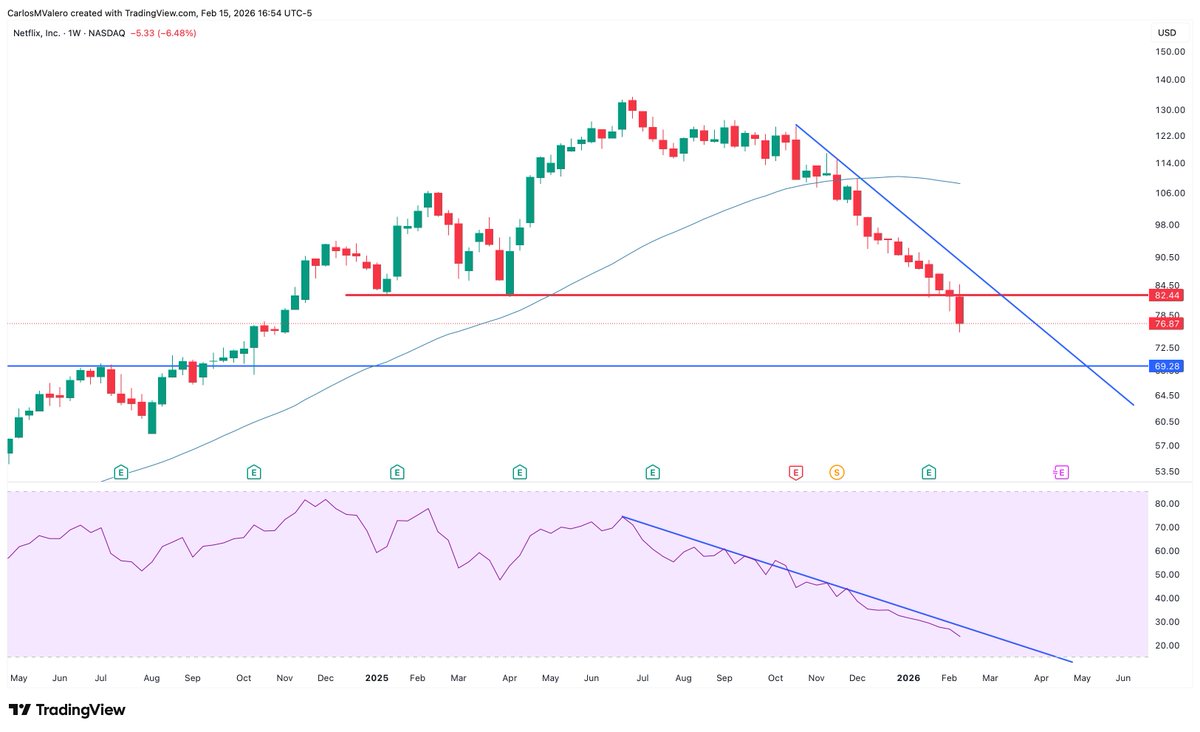The height and width of the screenshot is (732, 1200).
Task: Click the TradingView logo at bottom left
Action: pos(66,710)
